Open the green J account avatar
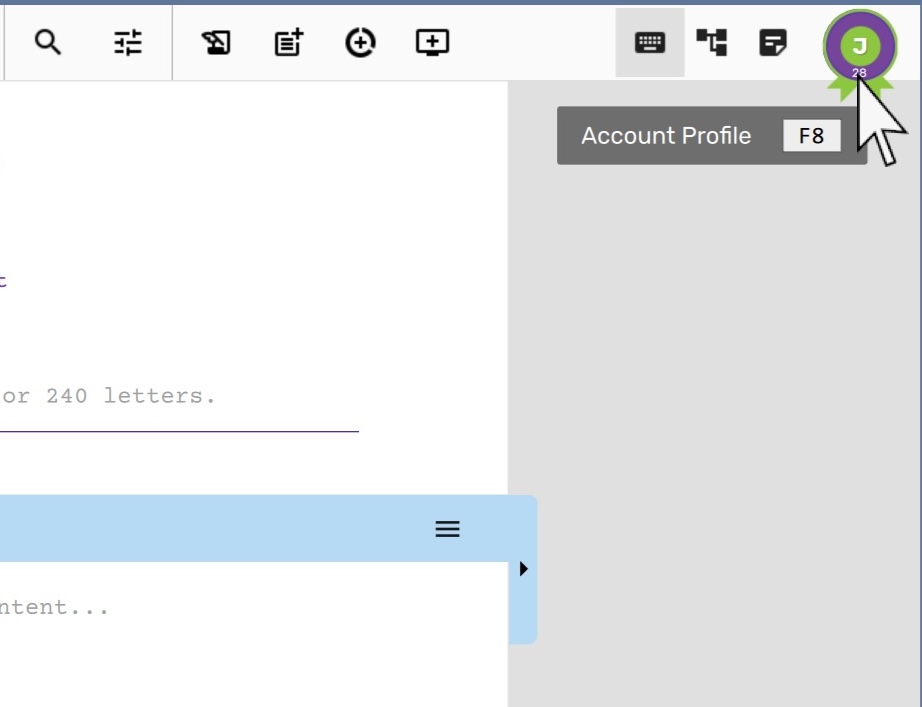The height and width of the screenshot is (707, 922). point(859,45)
